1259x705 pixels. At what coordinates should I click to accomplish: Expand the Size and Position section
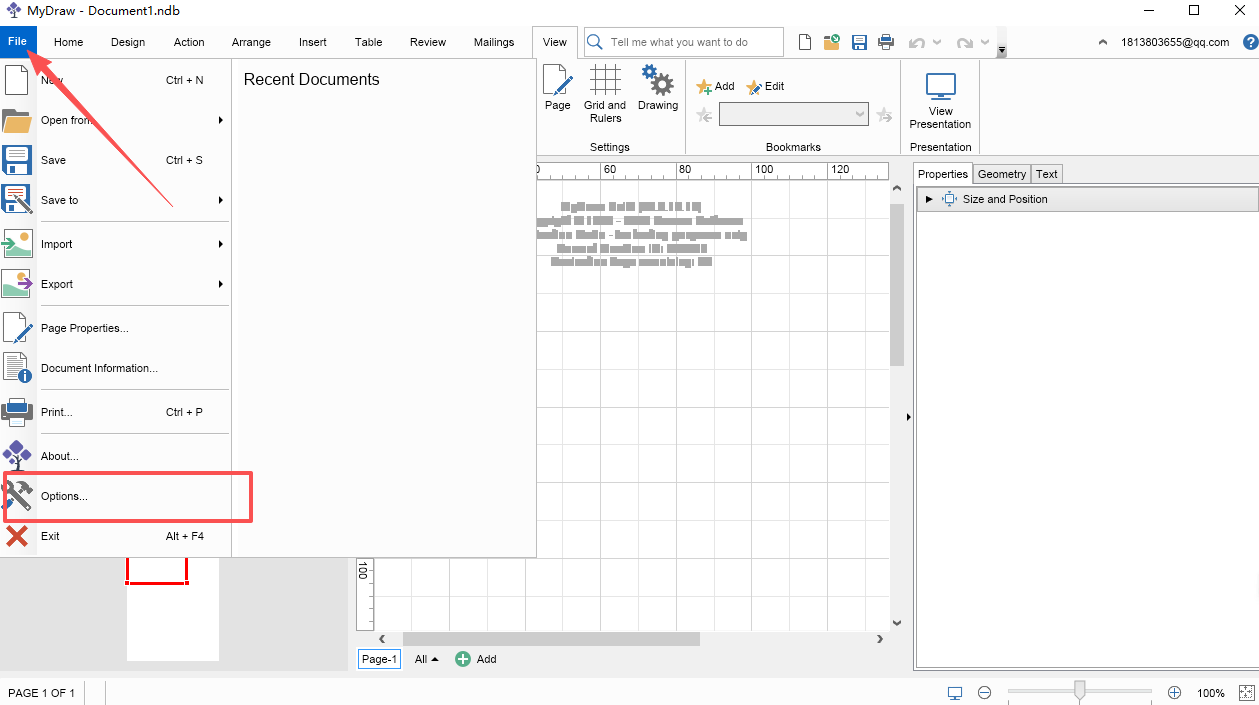tap(929, 199)
